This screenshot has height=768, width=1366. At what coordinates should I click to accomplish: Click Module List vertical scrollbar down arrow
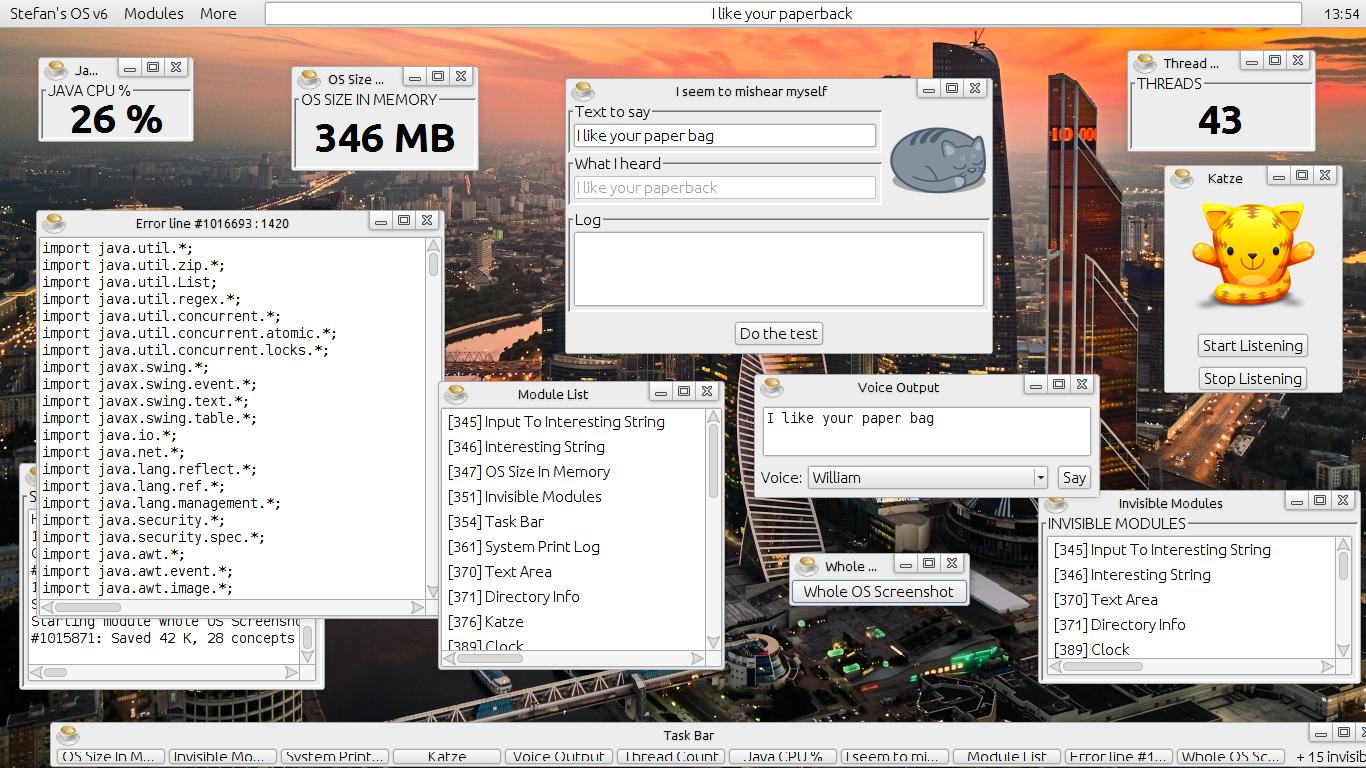713,643
